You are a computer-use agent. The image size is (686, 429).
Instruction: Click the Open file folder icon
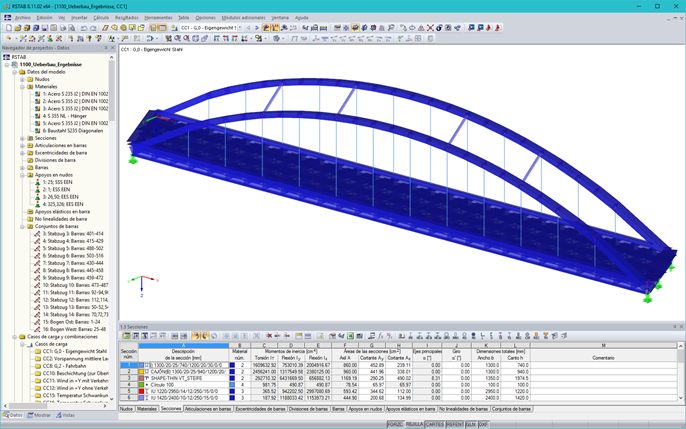pos(18,28)
